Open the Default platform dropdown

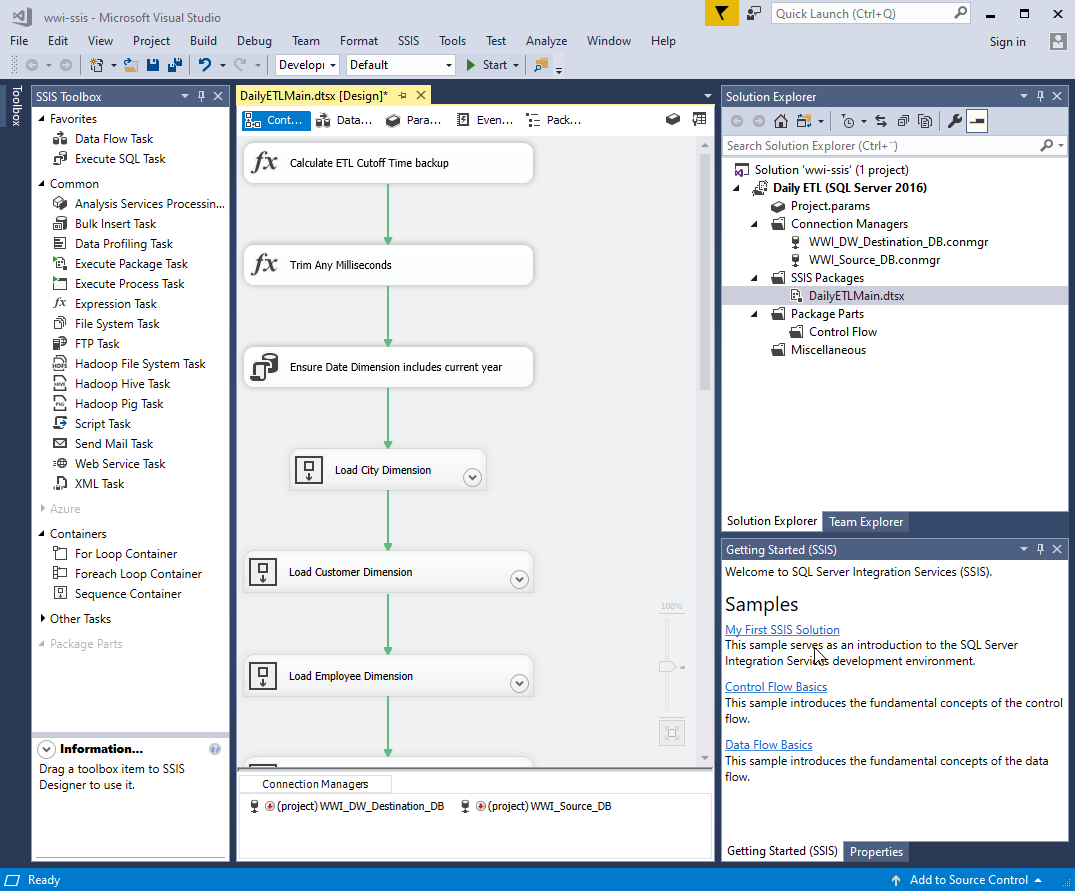point(400,65)
